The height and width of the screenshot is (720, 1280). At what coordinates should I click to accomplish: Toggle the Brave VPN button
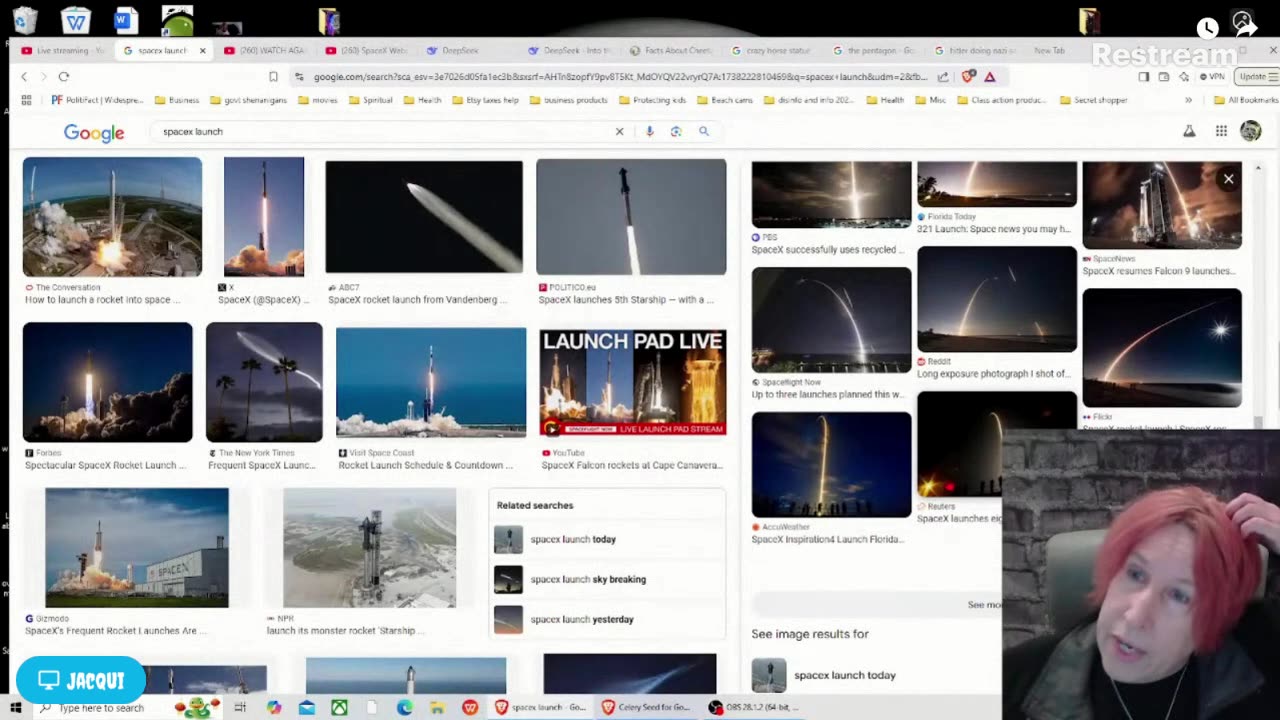[1212, 77]
